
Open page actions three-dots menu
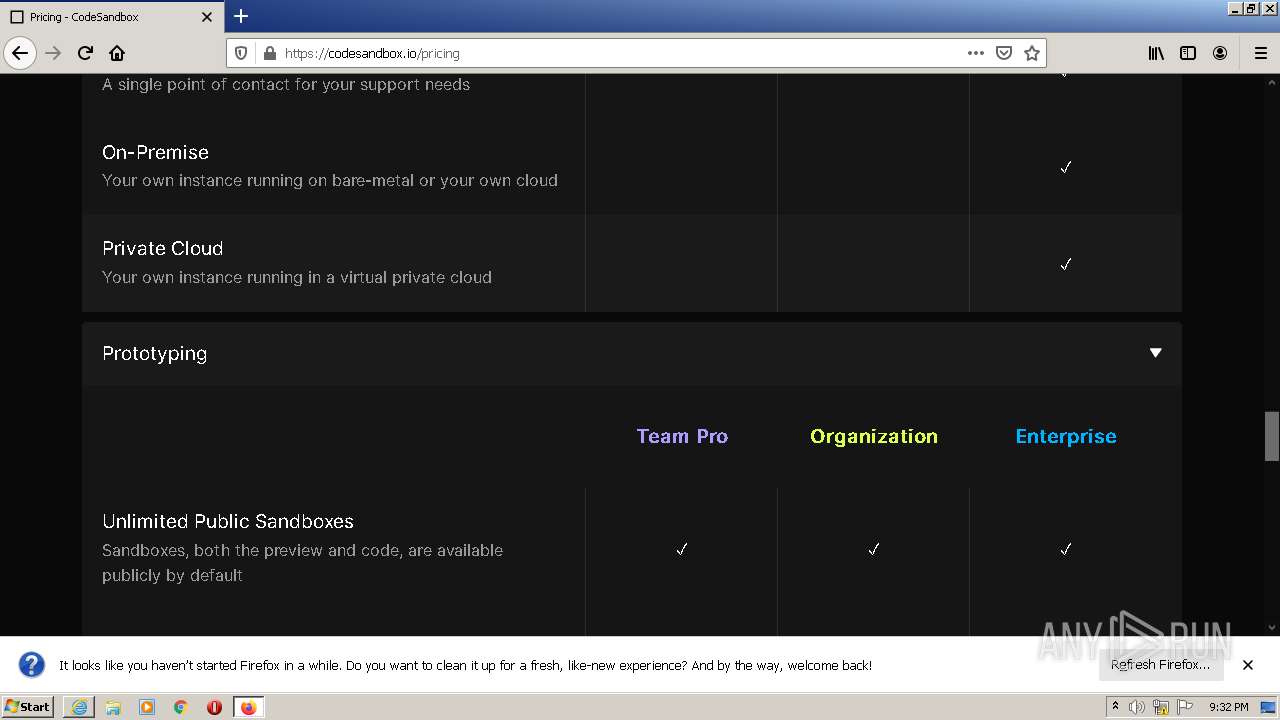tap(976, 53)
